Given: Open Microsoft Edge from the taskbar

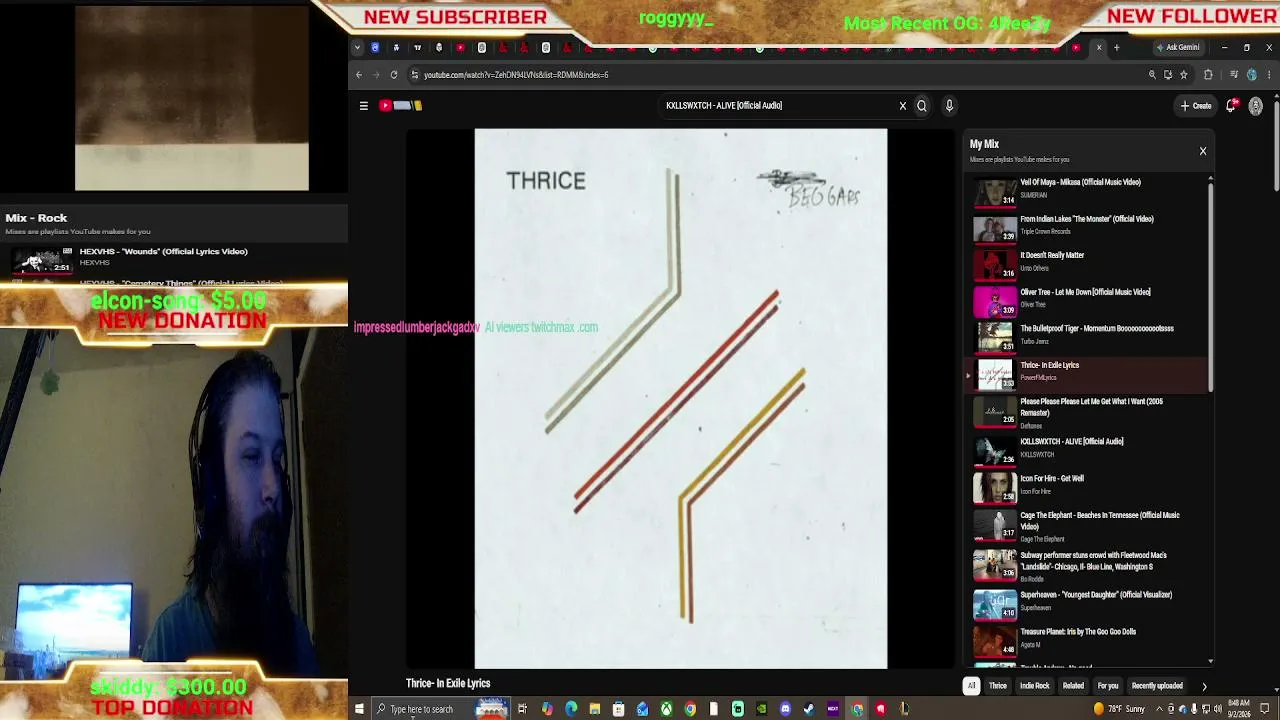Looking at the screenshot, I should [571, 709].
